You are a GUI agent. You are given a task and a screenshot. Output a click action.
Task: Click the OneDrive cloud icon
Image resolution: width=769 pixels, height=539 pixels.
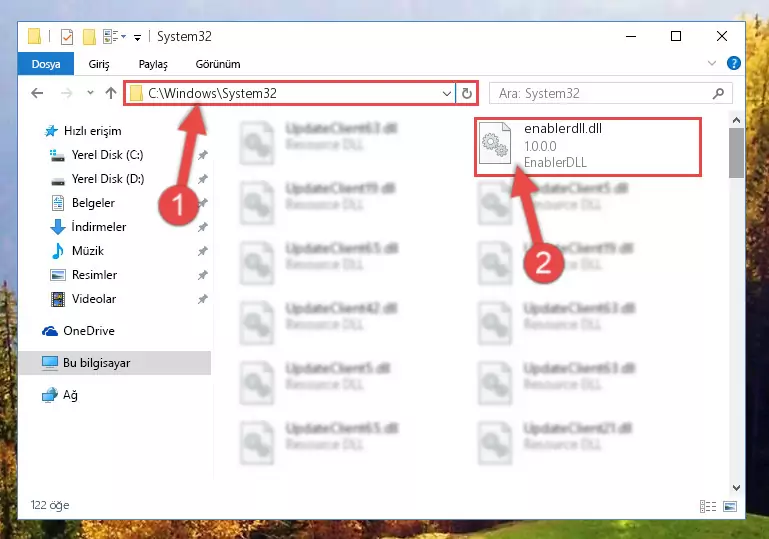pyautogui.click(x=50, y=331)
